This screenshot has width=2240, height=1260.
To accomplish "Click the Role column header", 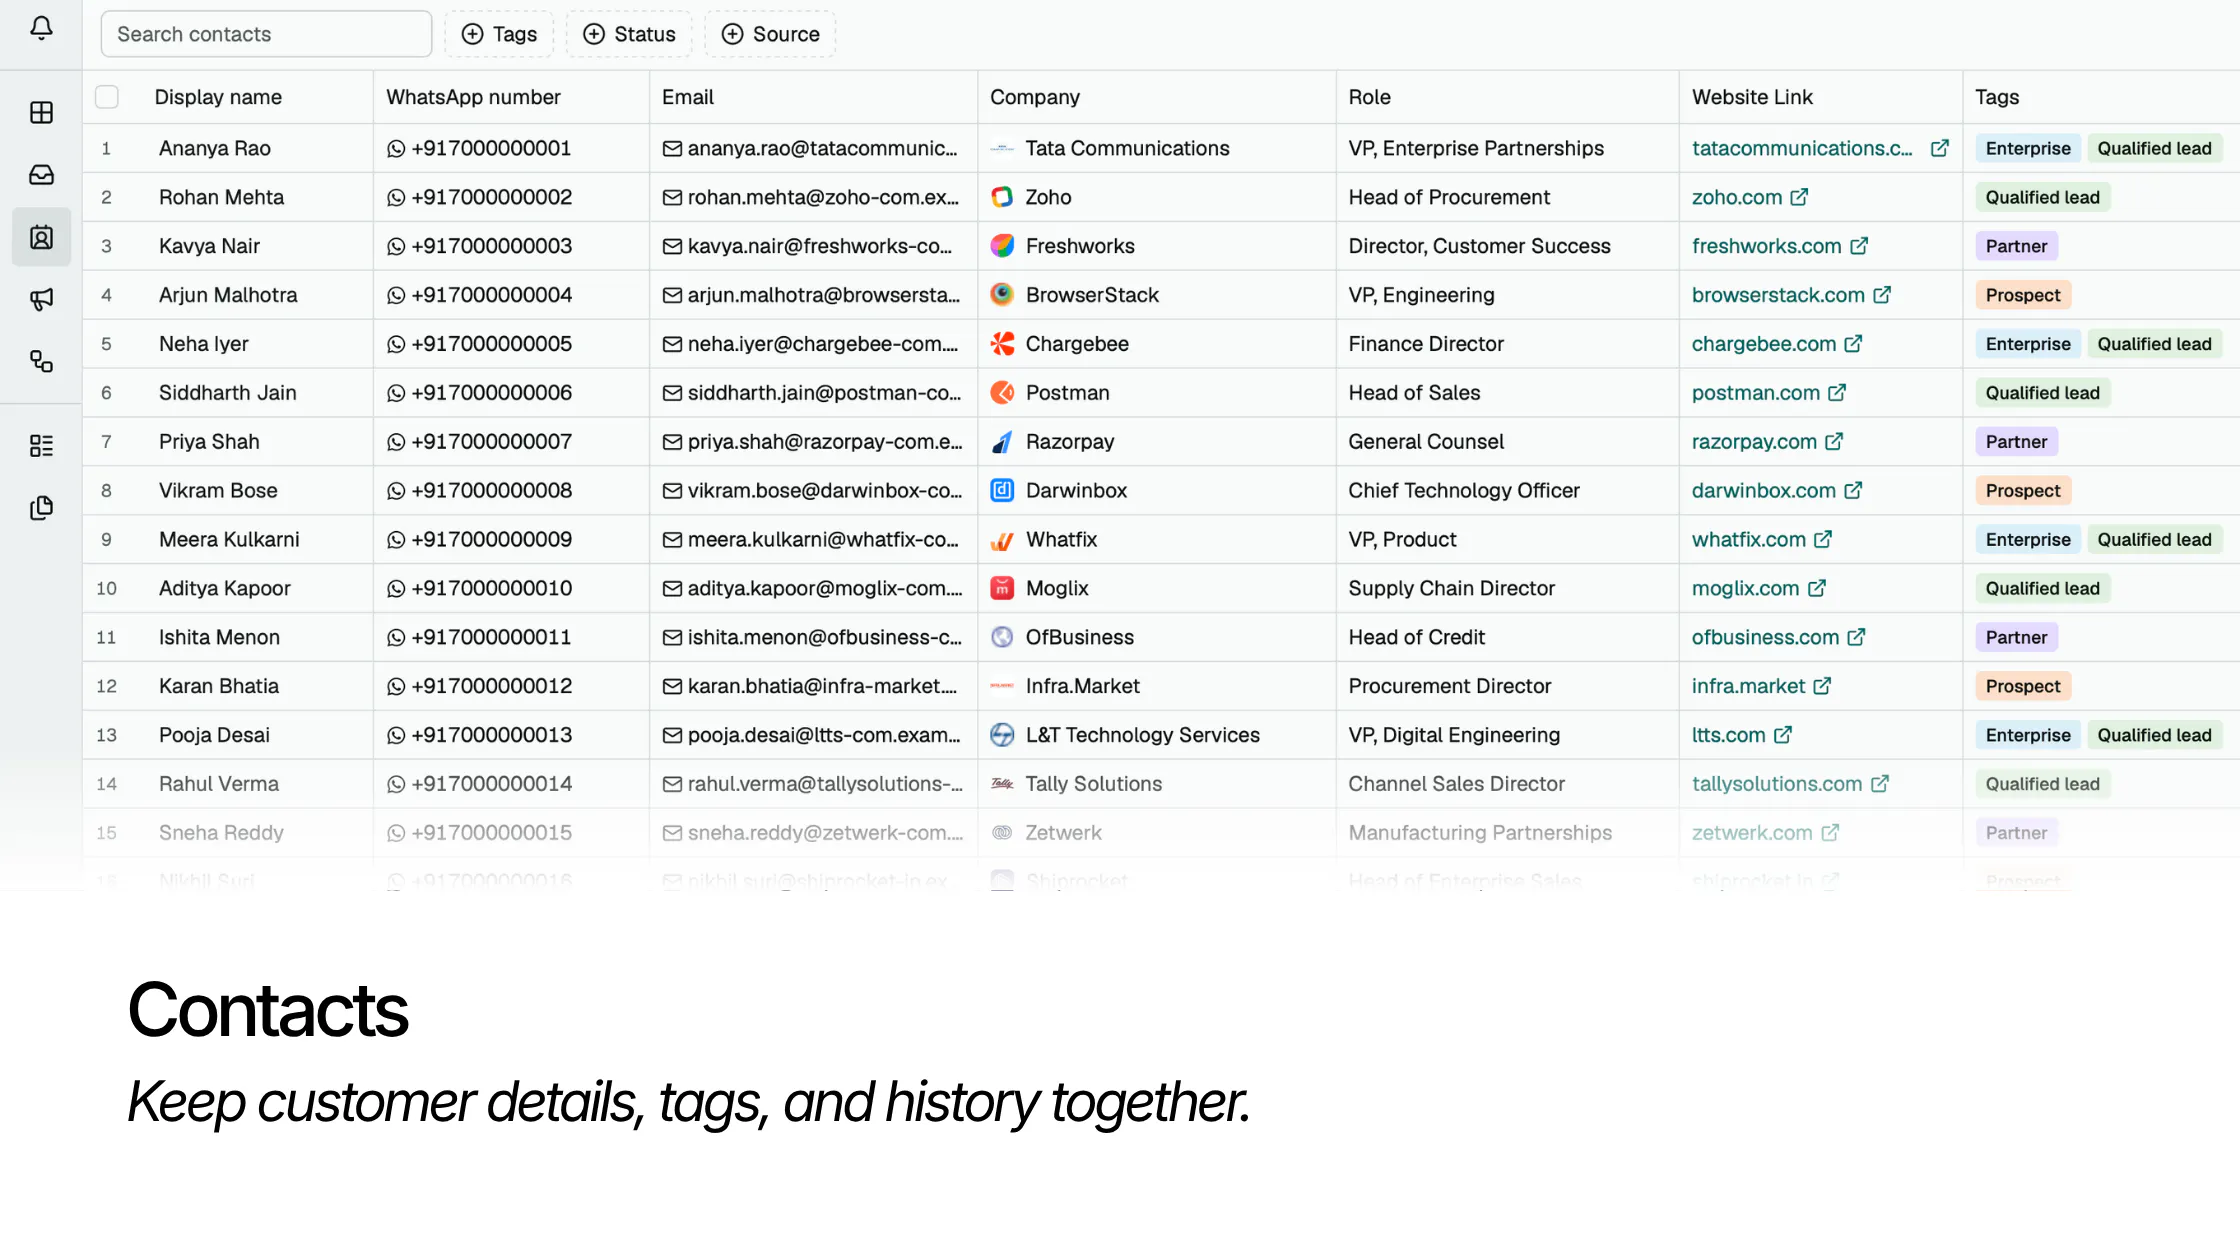I will (1369, 97).
